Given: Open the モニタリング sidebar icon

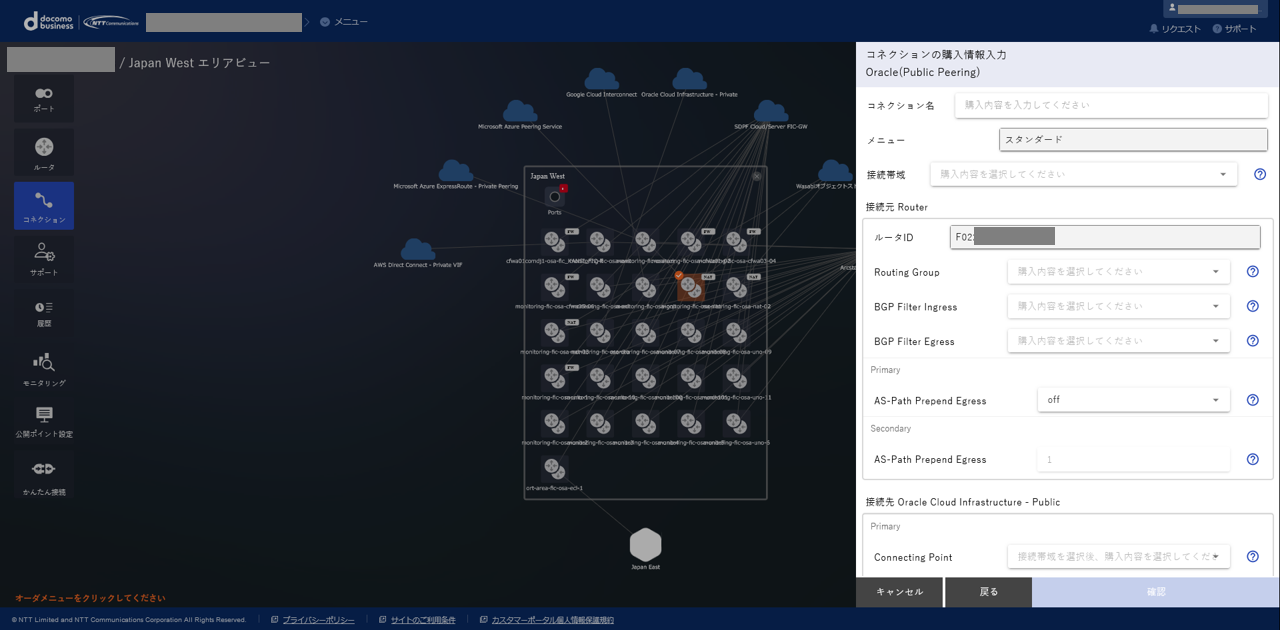Looking at the screenshot, I should click(x=44, y=367).
